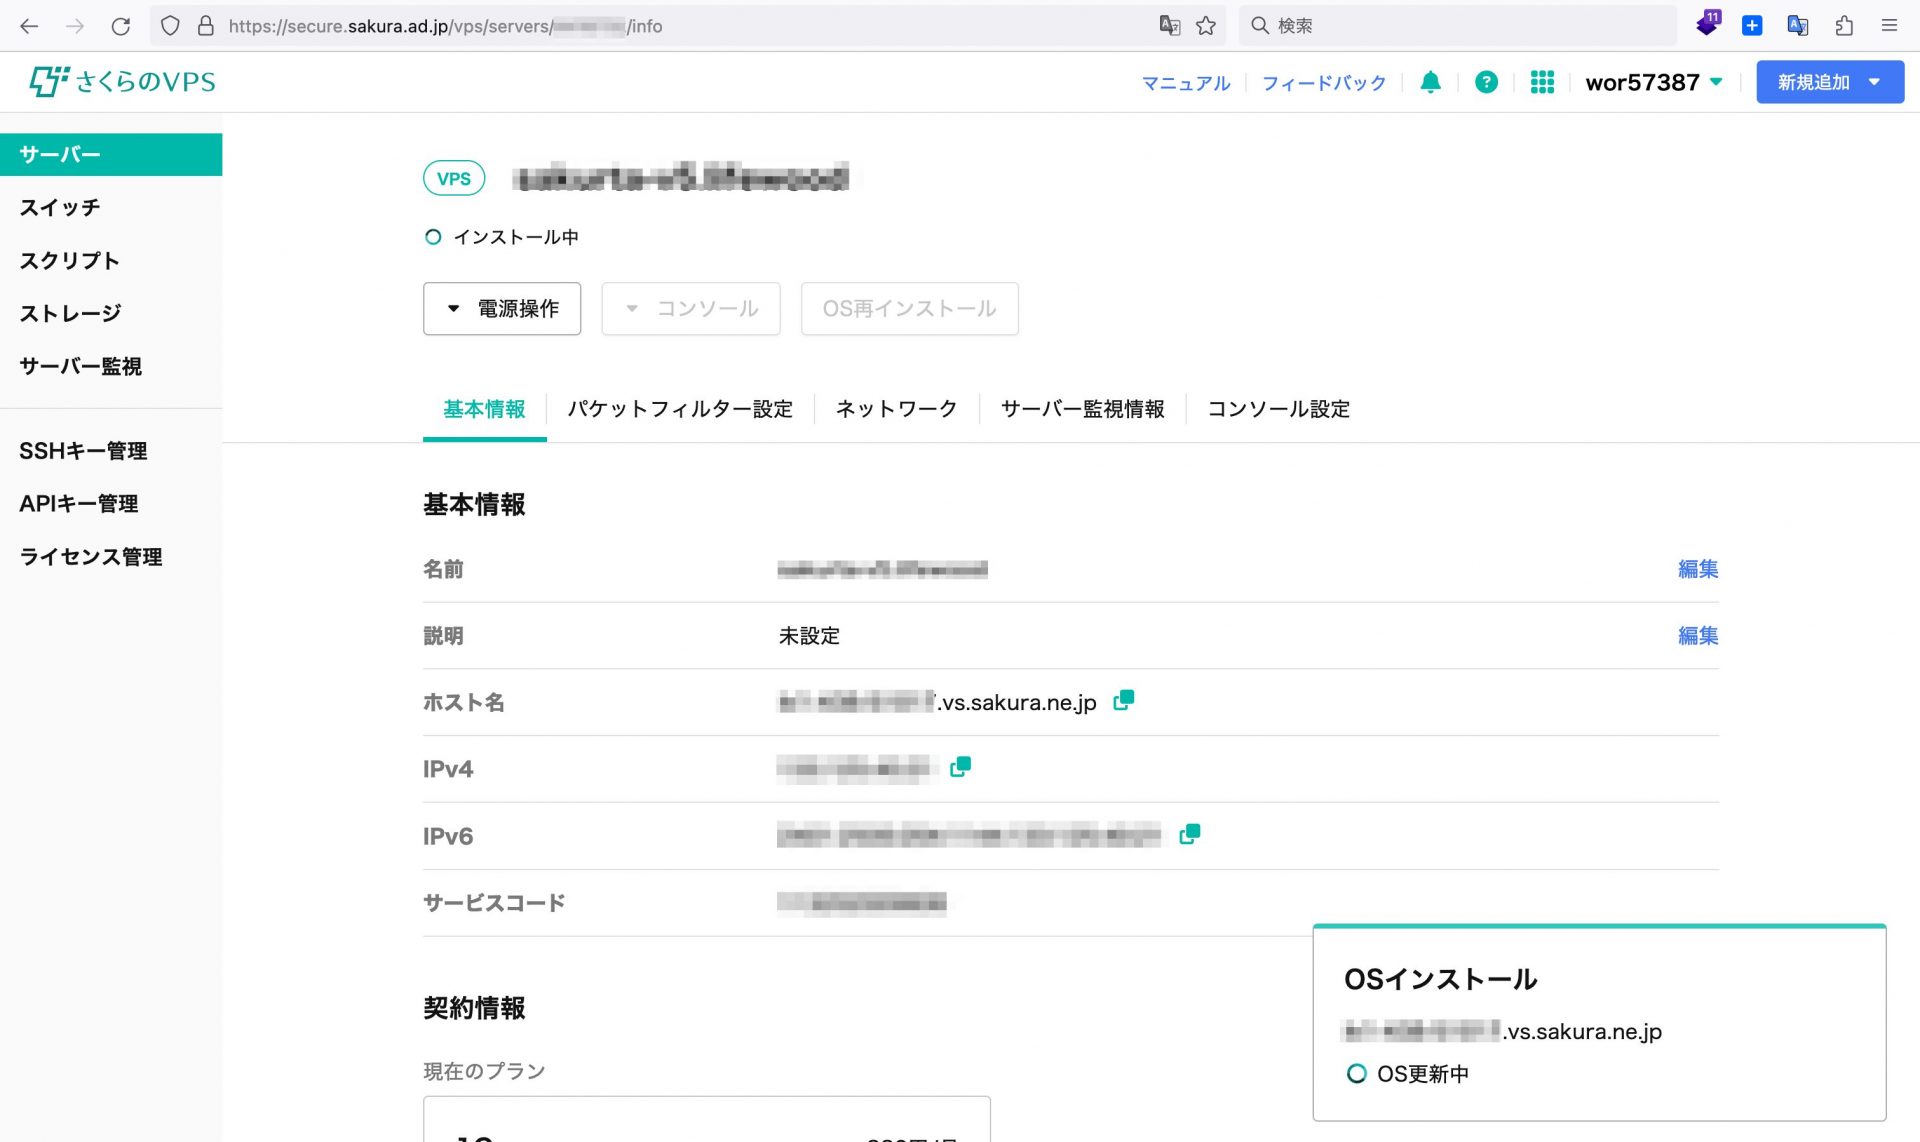Expand the 新規追加 dropdown button

[1829, 82]
